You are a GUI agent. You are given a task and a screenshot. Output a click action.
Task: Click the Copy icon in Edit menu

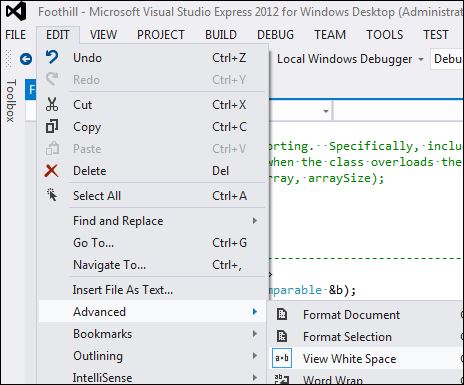[52, 126]
